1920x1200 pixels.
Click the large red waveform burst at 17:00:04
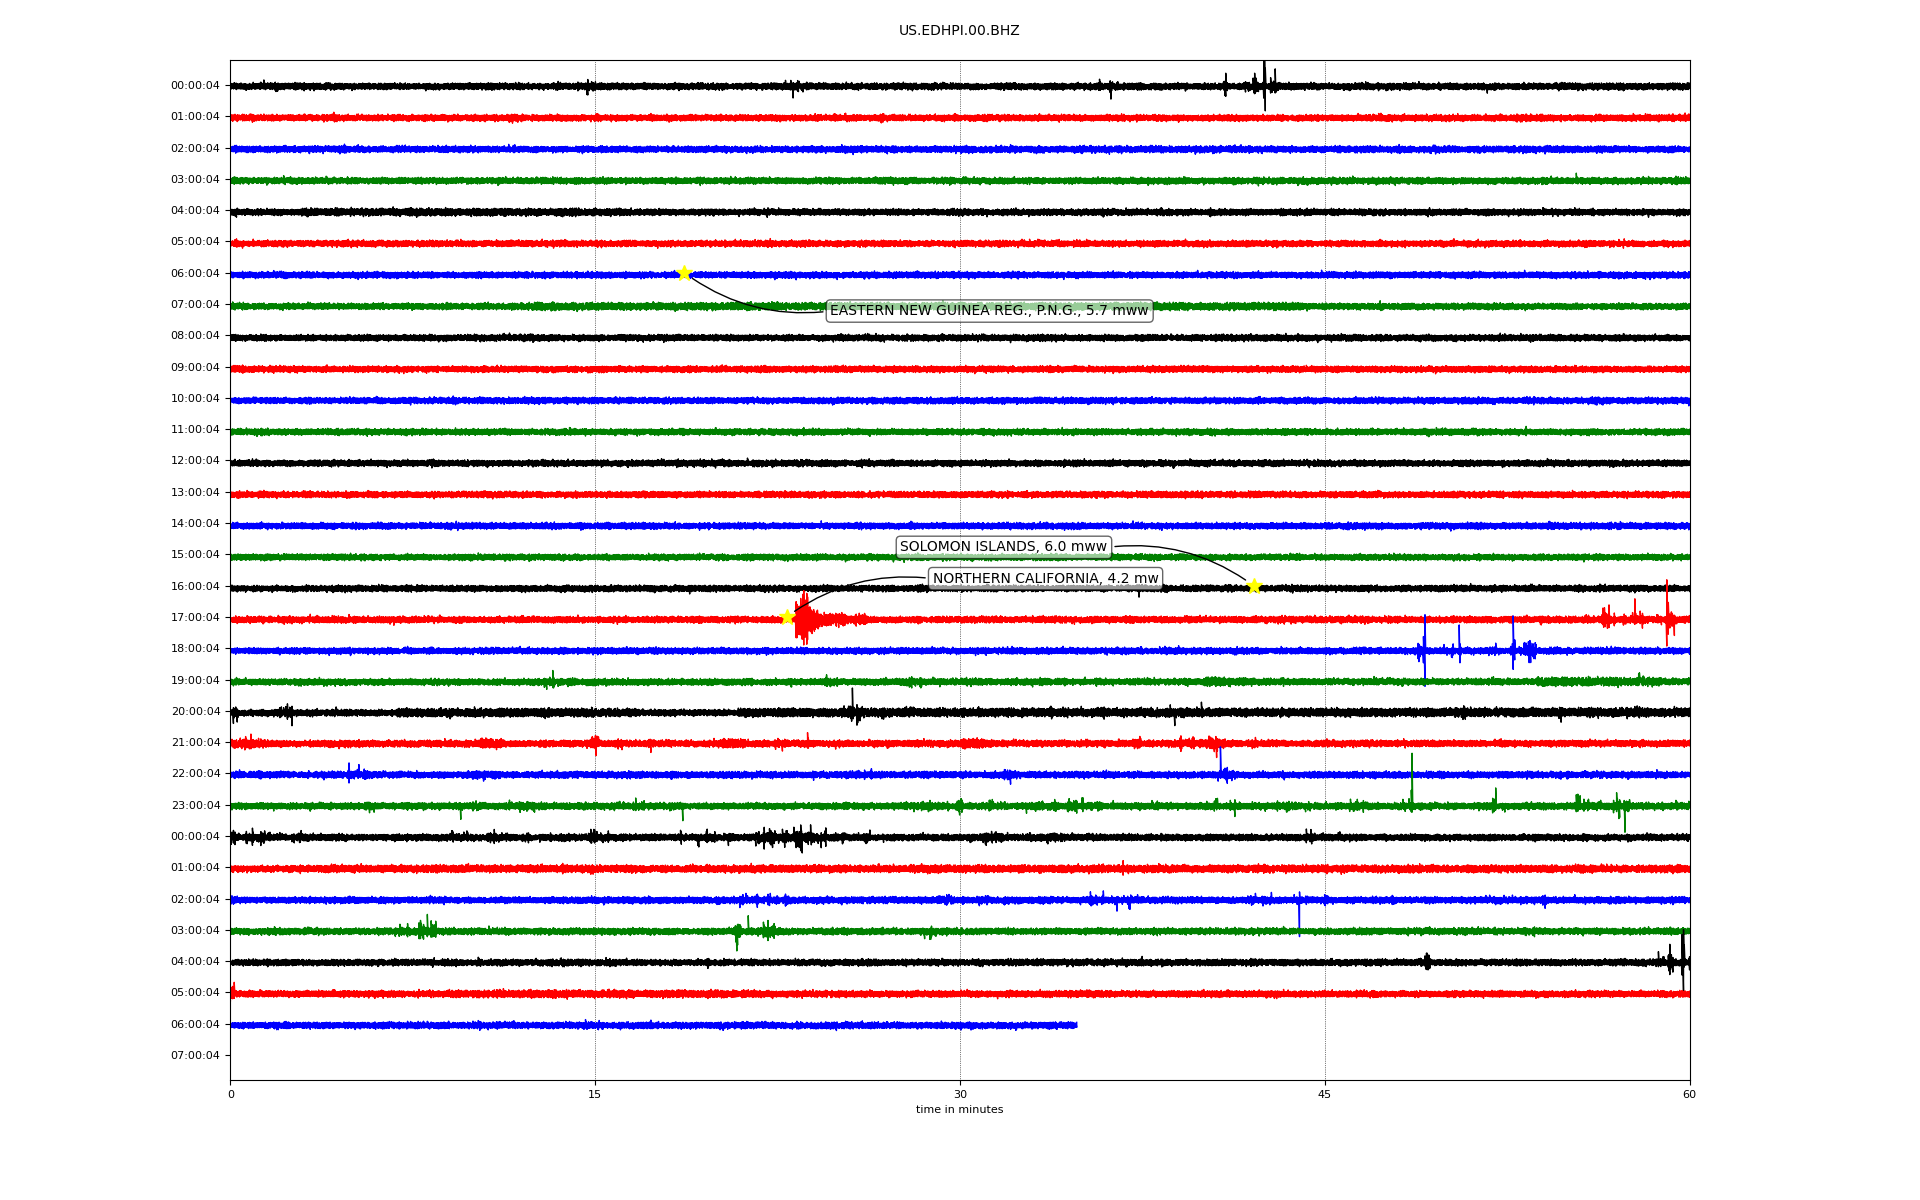pos(806,620)
